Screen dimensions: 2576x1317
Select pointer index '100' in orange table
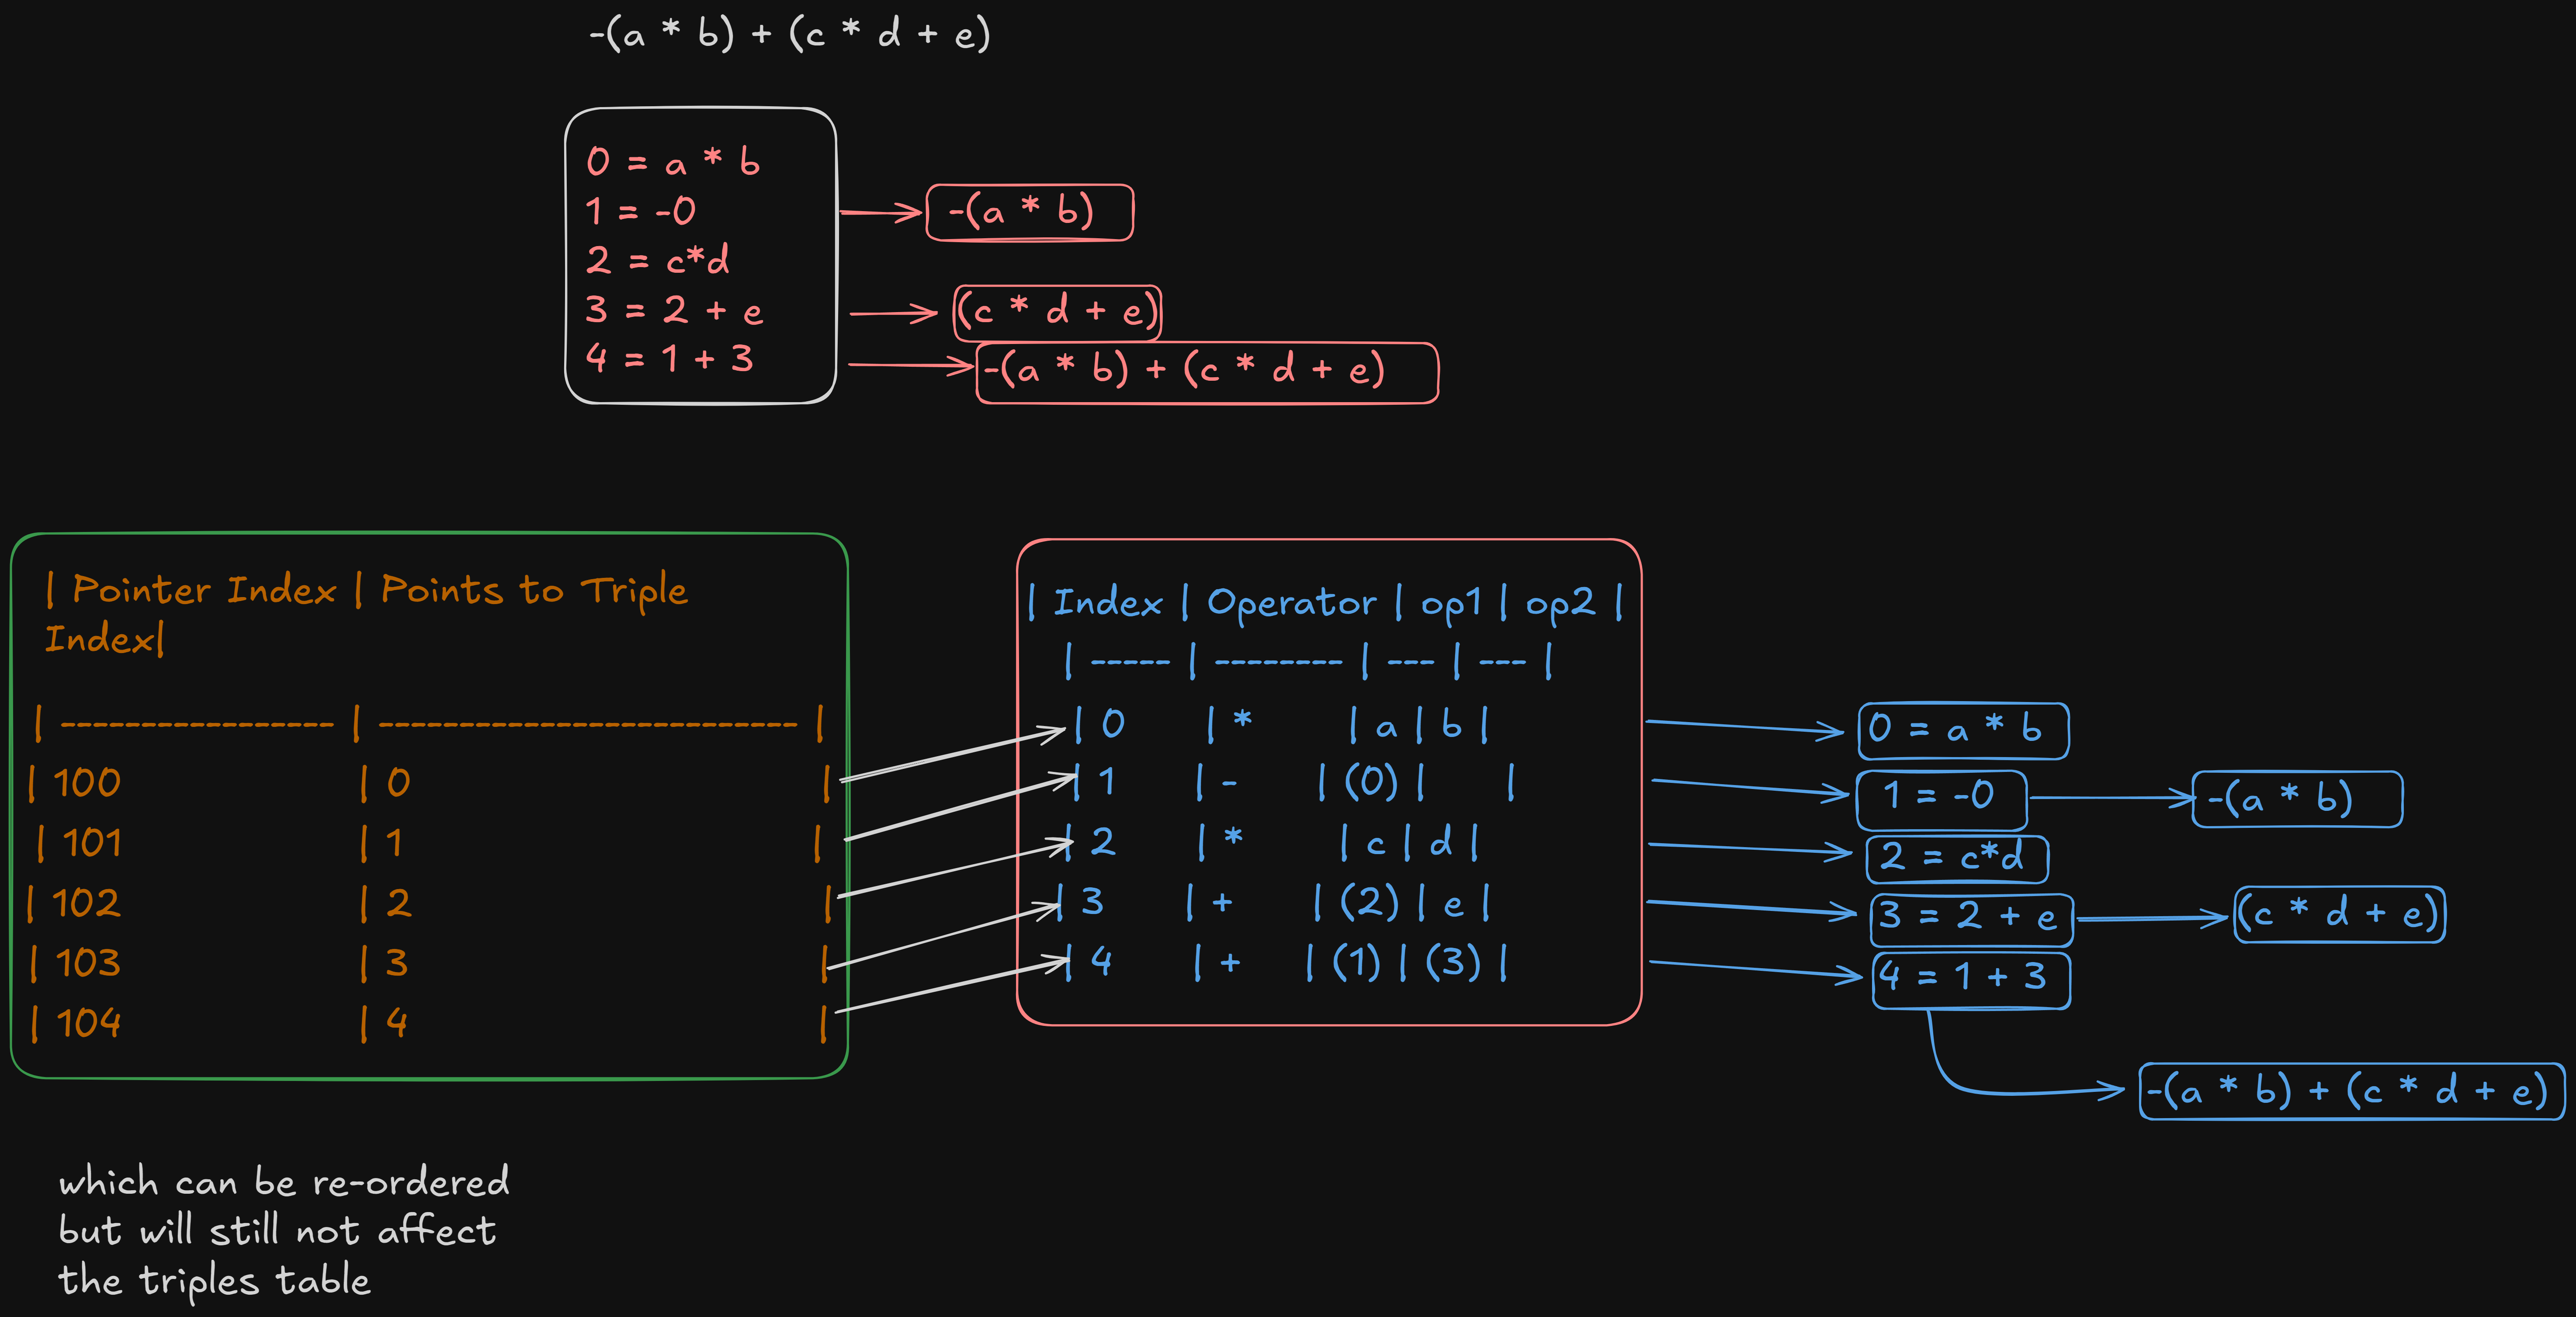tap(87, 783)
